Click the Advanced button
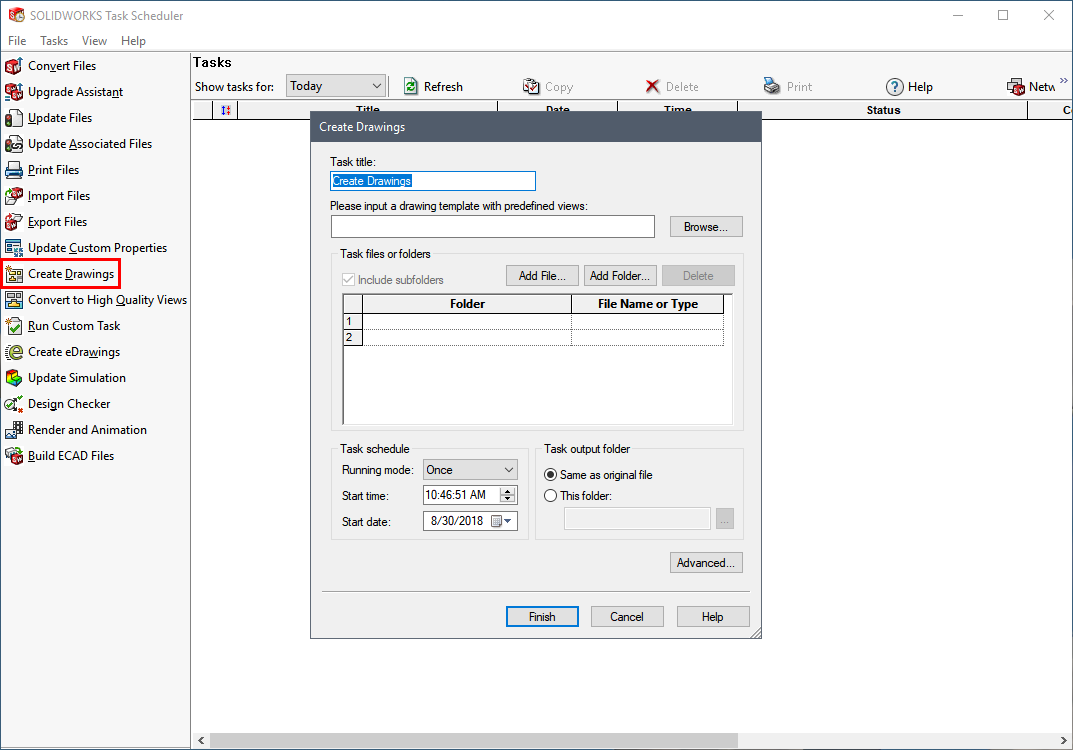Screen dimensions: 1073x750 pos(706,562)
